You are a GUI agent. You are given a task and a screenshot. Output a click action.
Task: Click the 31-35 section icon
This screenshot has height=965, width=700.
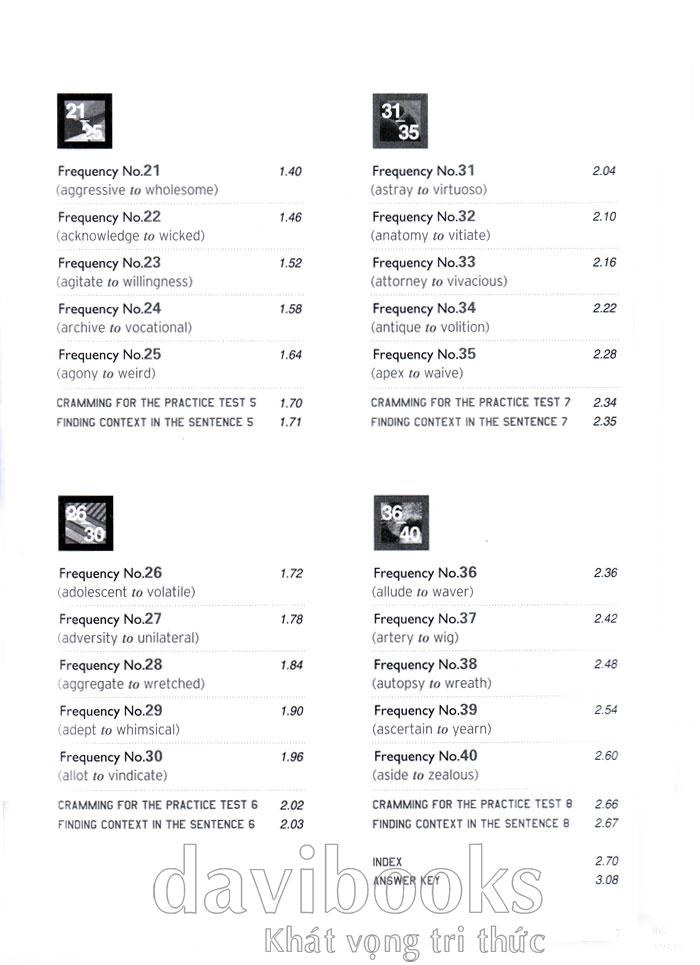pyautogui.click(x=400, y=121)
